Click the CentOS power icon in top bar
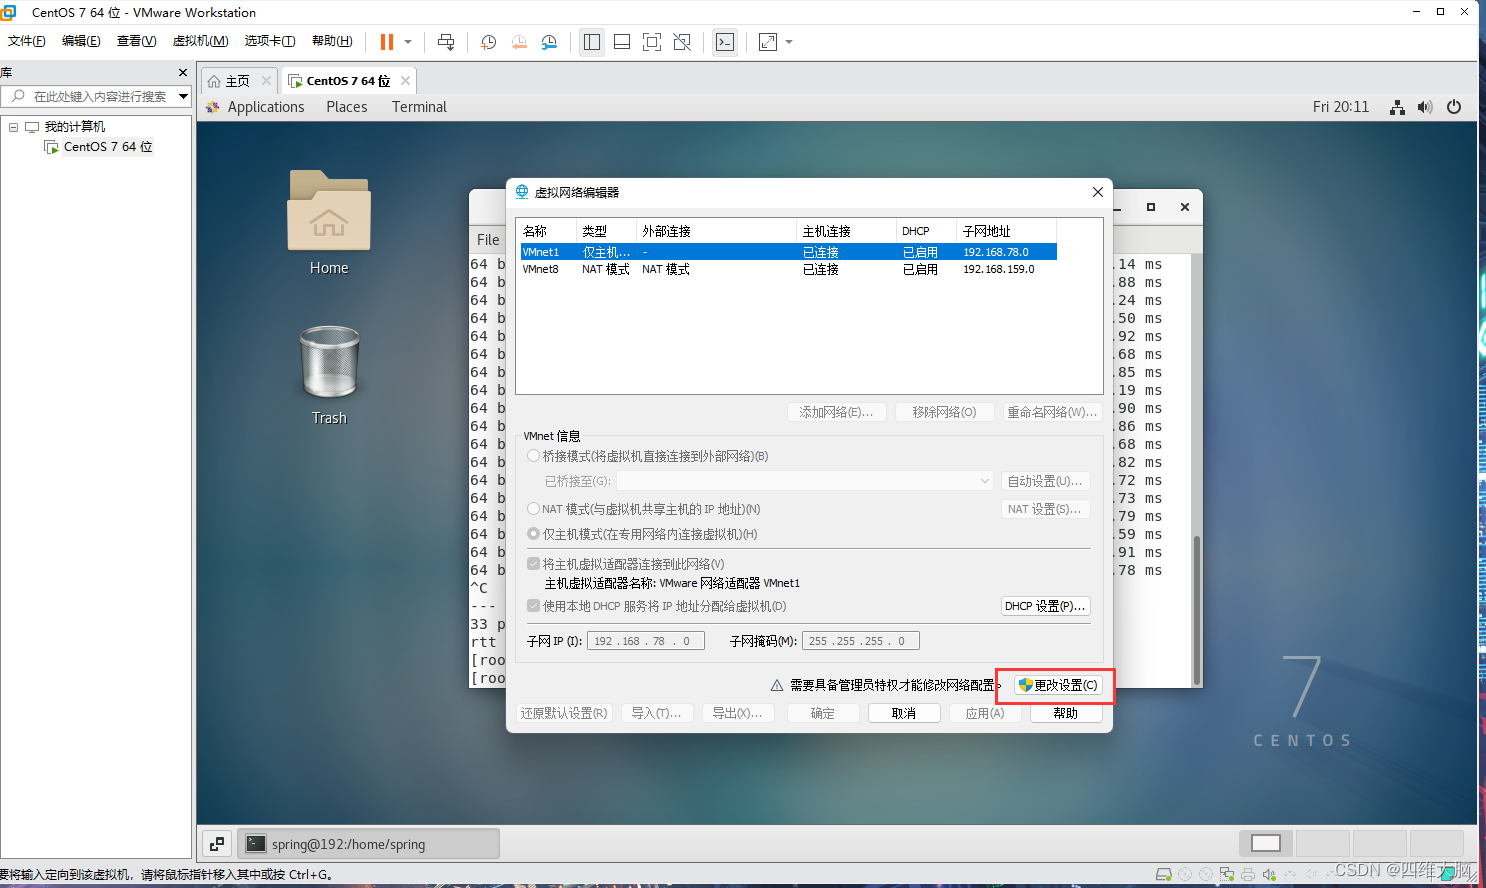 point(1454,107)
